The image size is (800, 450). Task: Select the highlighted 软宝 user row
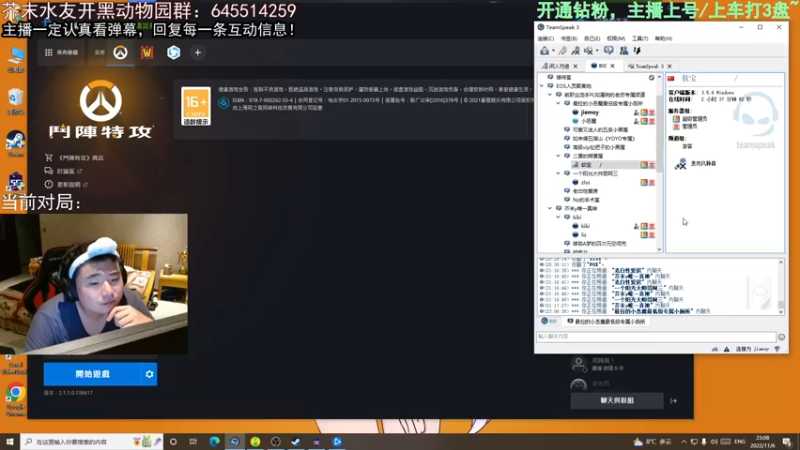click(613, 165)
